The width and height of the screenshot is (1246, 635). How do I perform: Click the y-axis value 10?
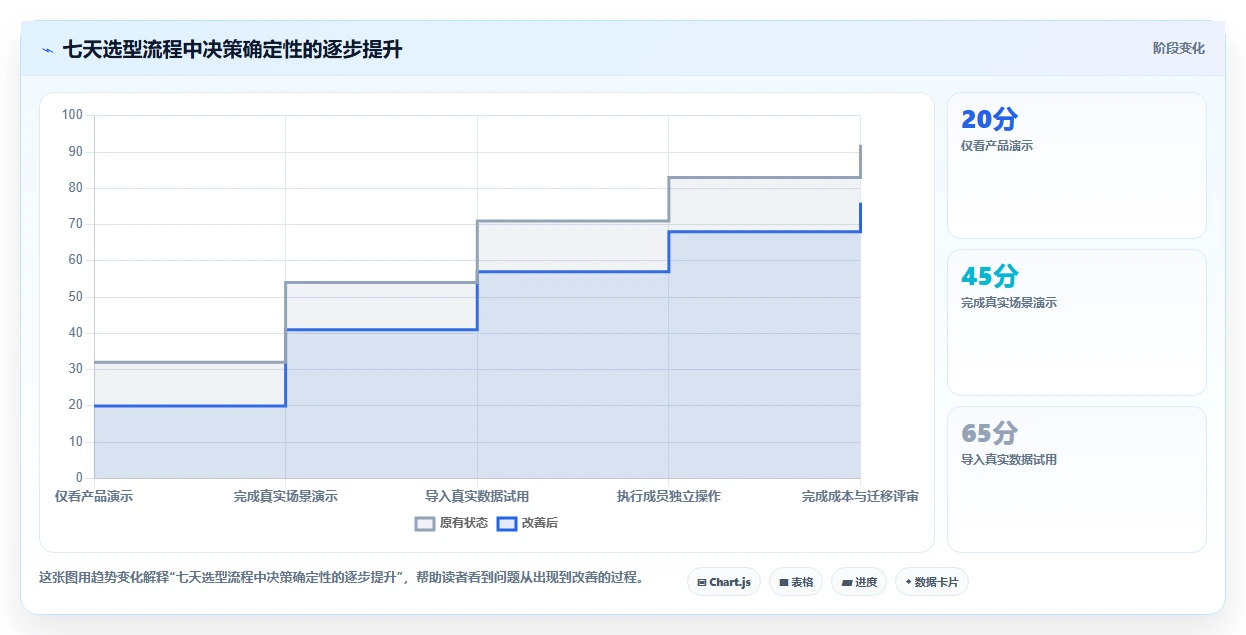76,442
